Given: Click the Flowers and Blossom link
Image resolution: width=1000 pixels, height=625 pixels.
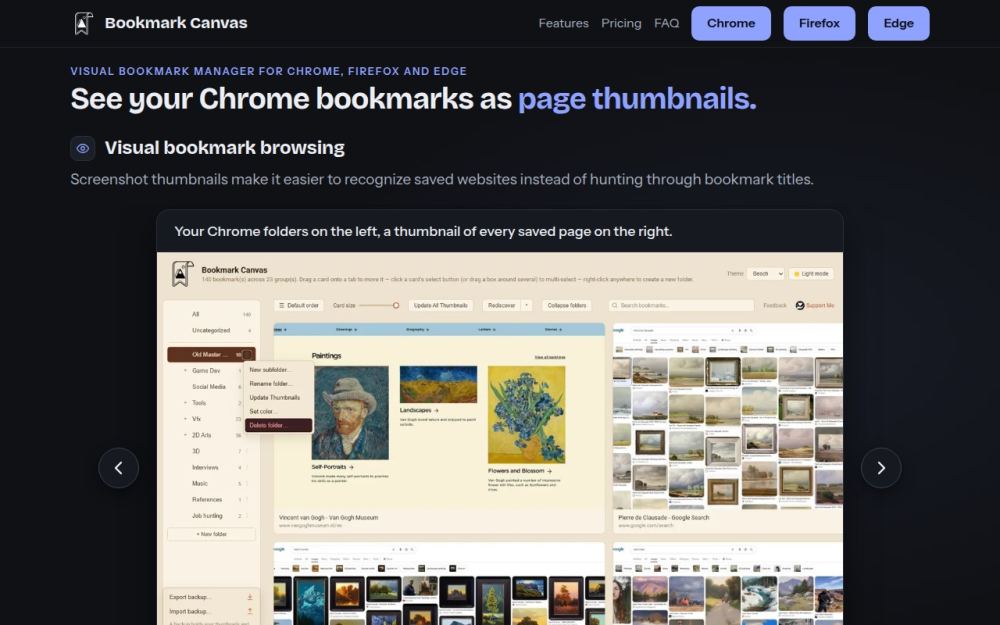Looking at the screenshot, I should click(520, 471).
